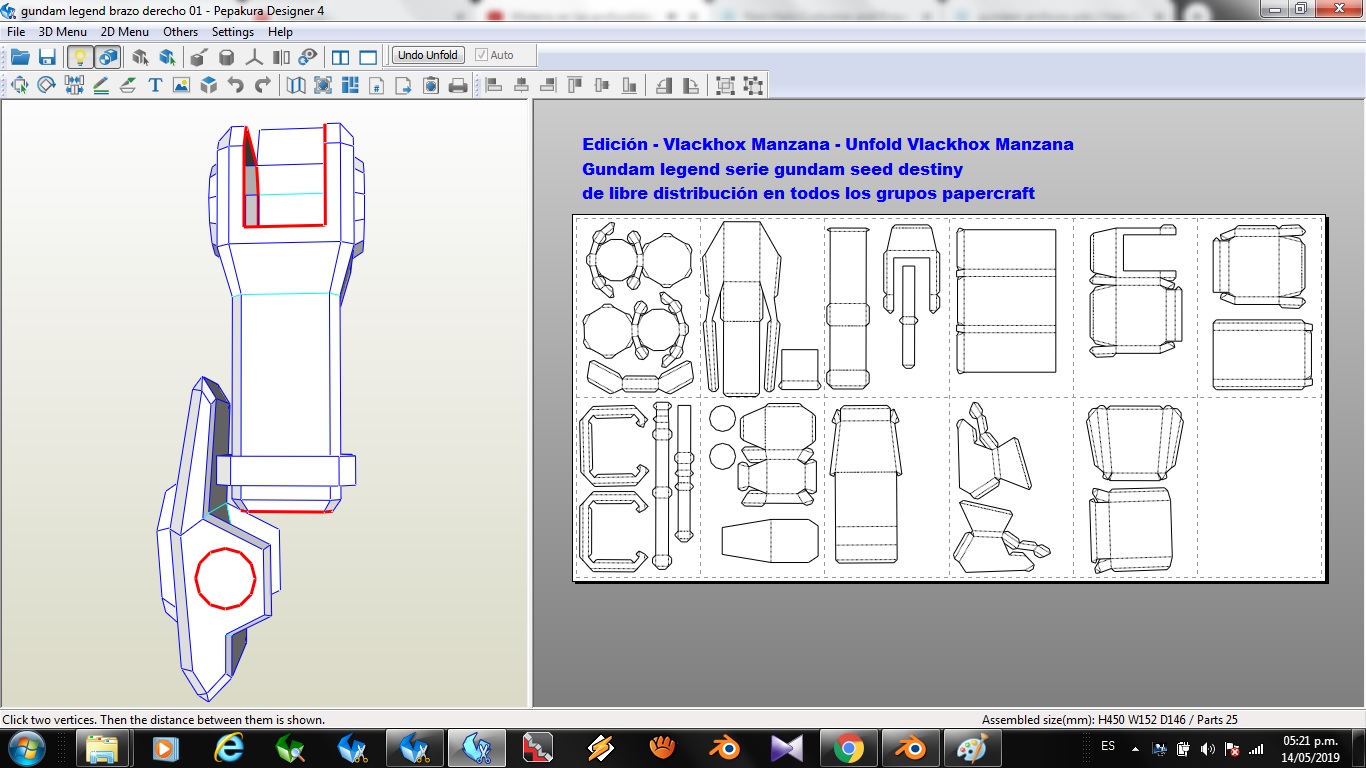The width and height of the screenshot is (1366, 768).
Task: Switch to single-pane window layout
Action: (368, 56)
